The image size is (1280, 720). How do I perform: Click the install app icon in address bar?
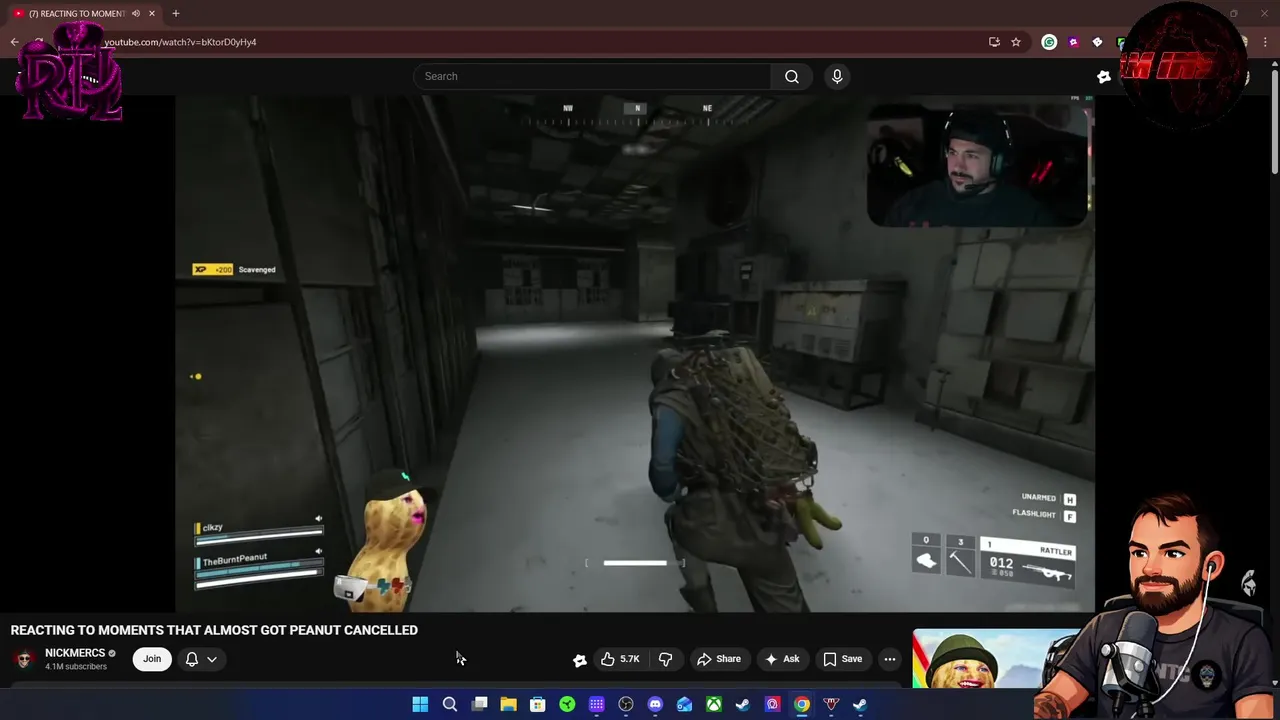994,42
